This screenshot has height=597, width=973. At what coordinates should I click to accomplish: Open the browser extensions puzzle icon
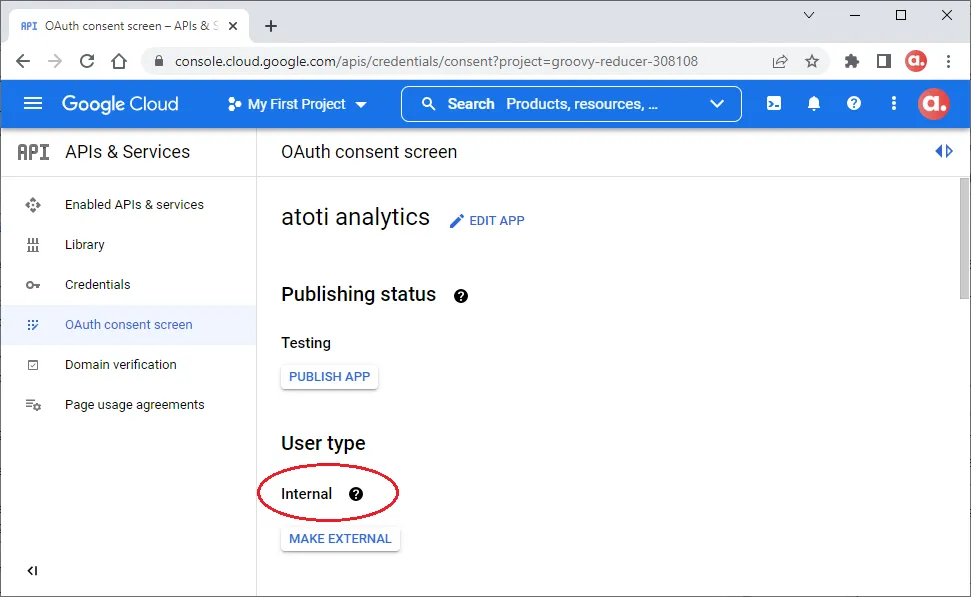coord(852,61)
